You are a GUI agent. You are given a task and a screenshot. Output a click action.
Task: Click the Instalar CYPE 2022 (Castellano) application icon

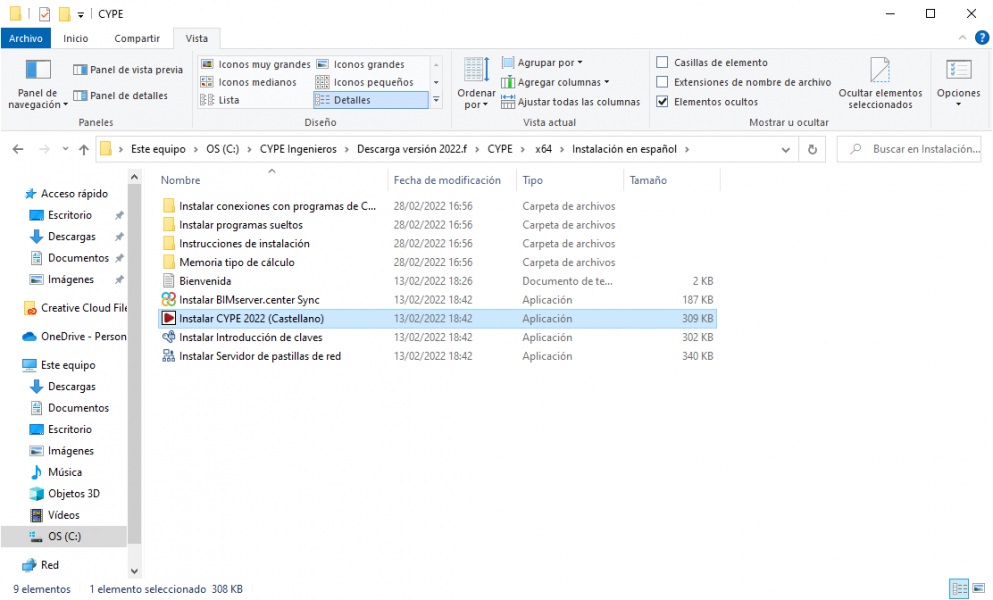[168, 319]
